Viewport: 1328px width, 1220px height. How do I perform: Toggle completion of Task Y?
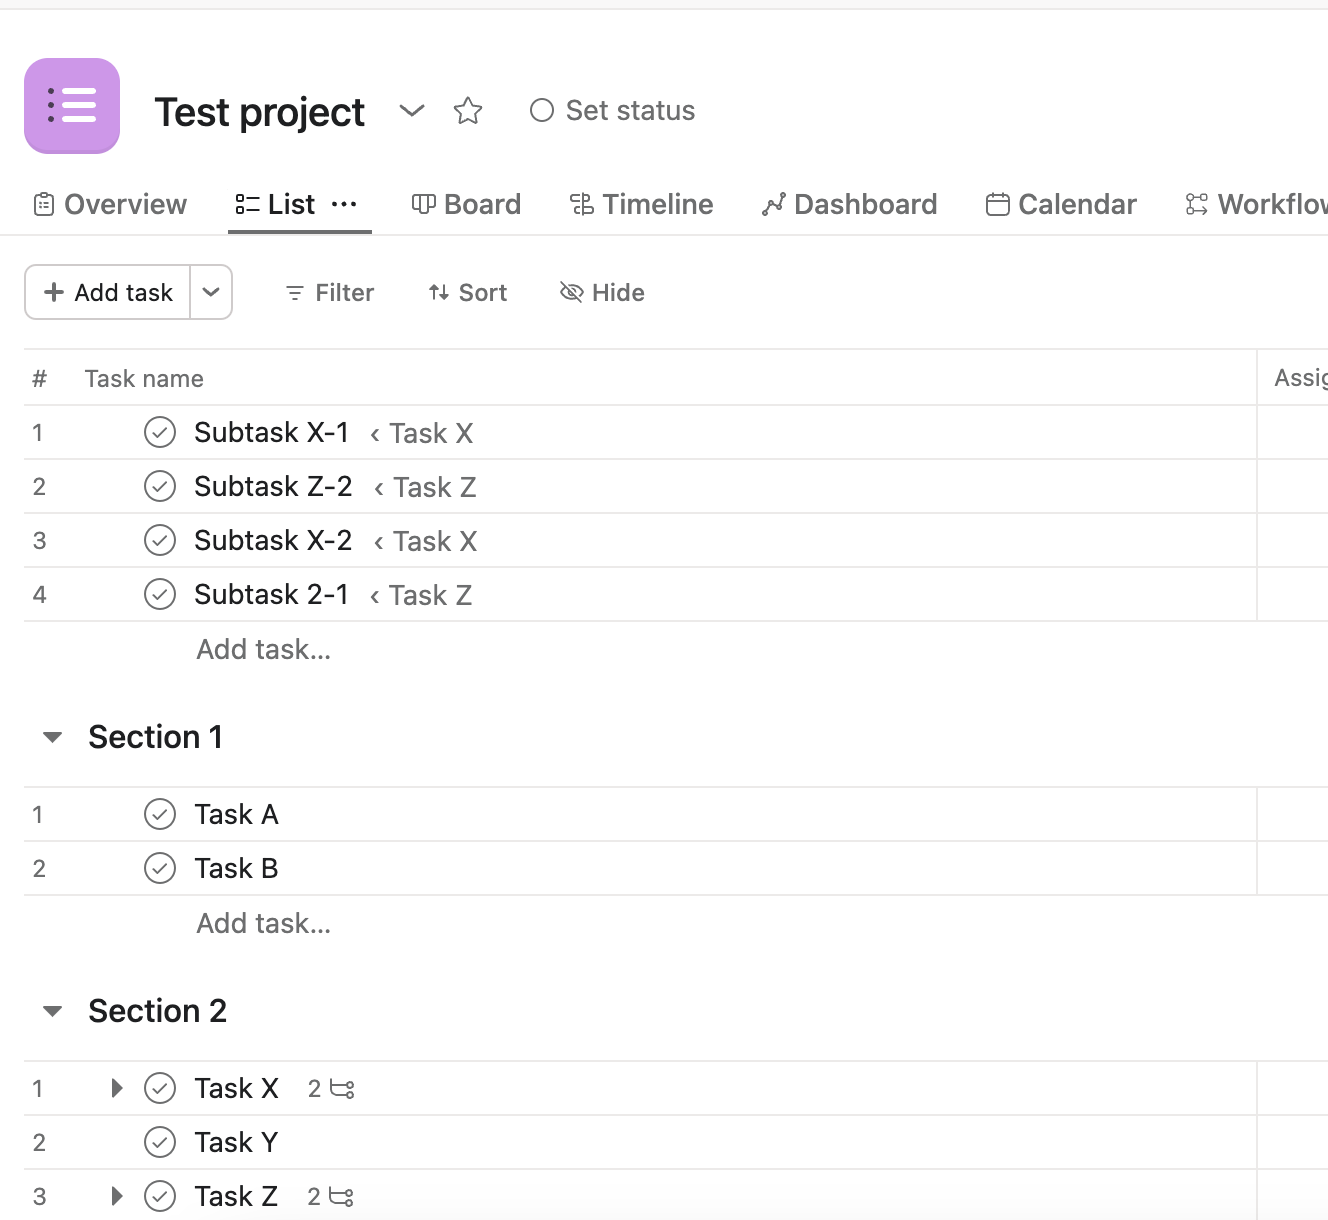160,1143
